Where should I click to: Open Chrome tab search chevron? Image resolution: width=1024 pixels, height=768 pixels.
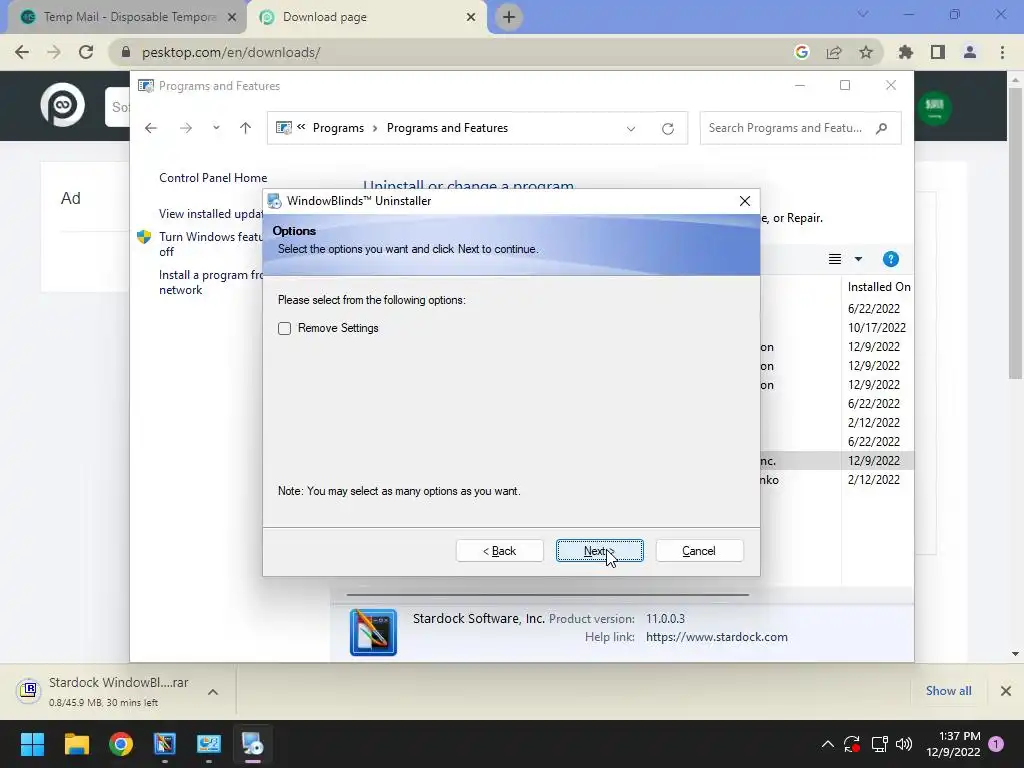(x=863, y=14)
